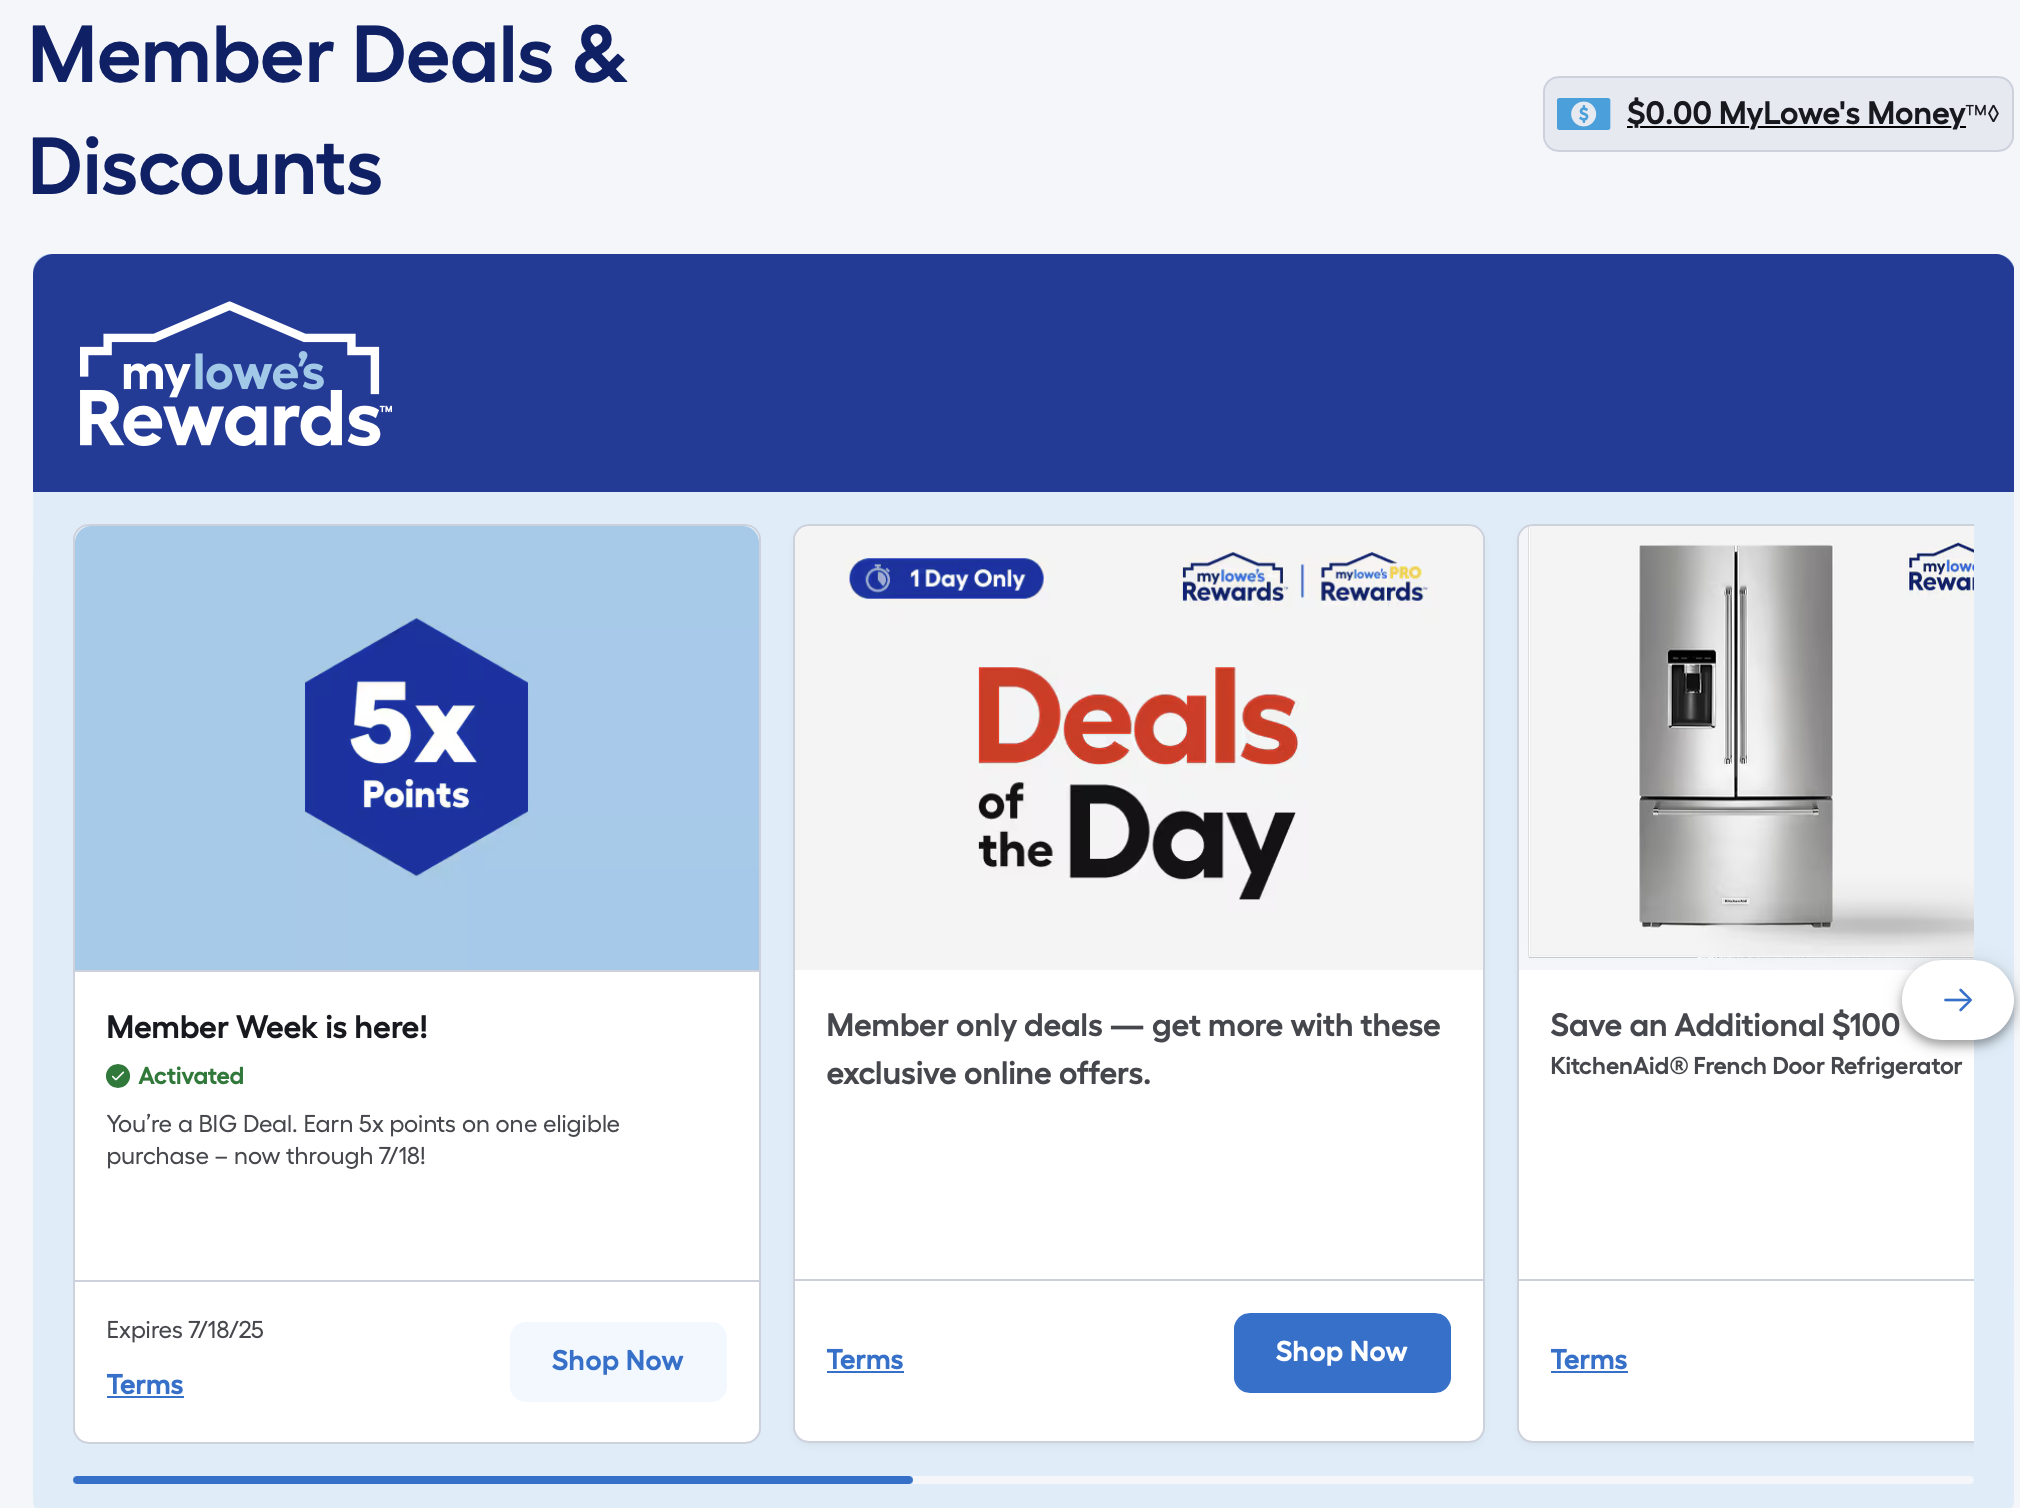This screenshot has width=2020, height=1508.
Task: Click the dollar bill icon beside MyLowe's Money
Action: [x=1583, y=114]
